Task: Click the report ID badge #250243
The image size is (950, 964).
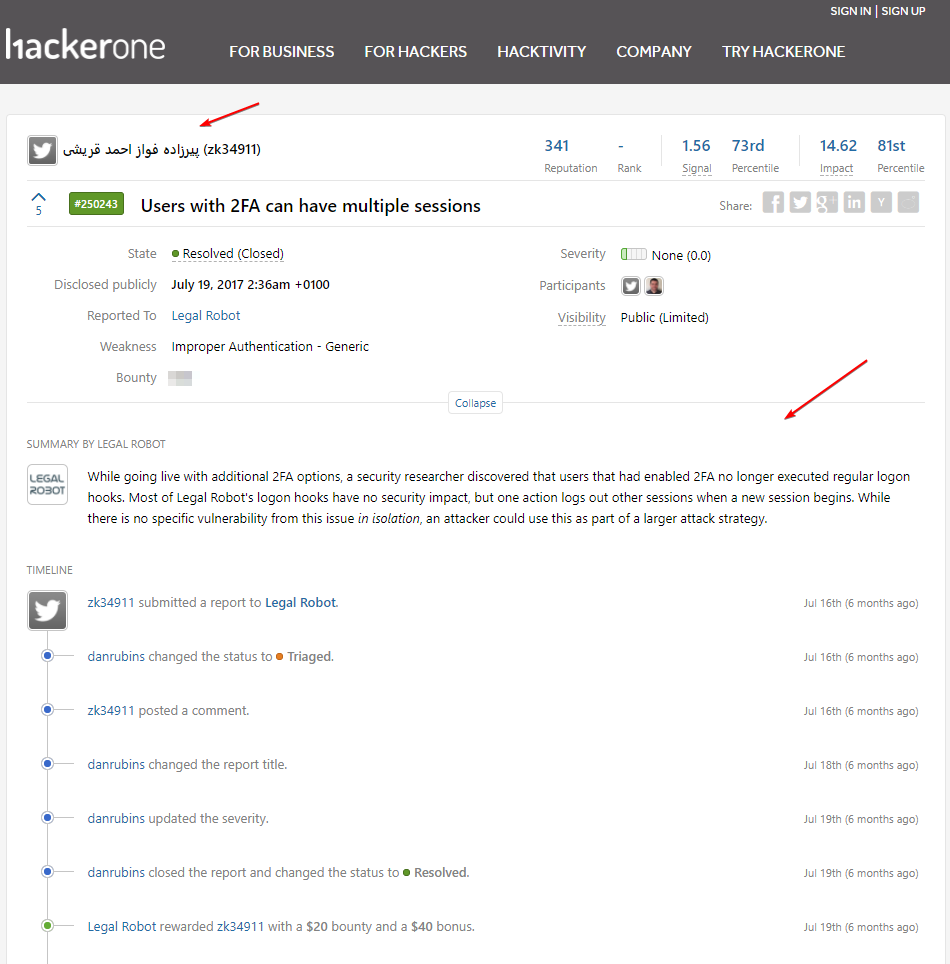Action: click(x=96, y=204)
